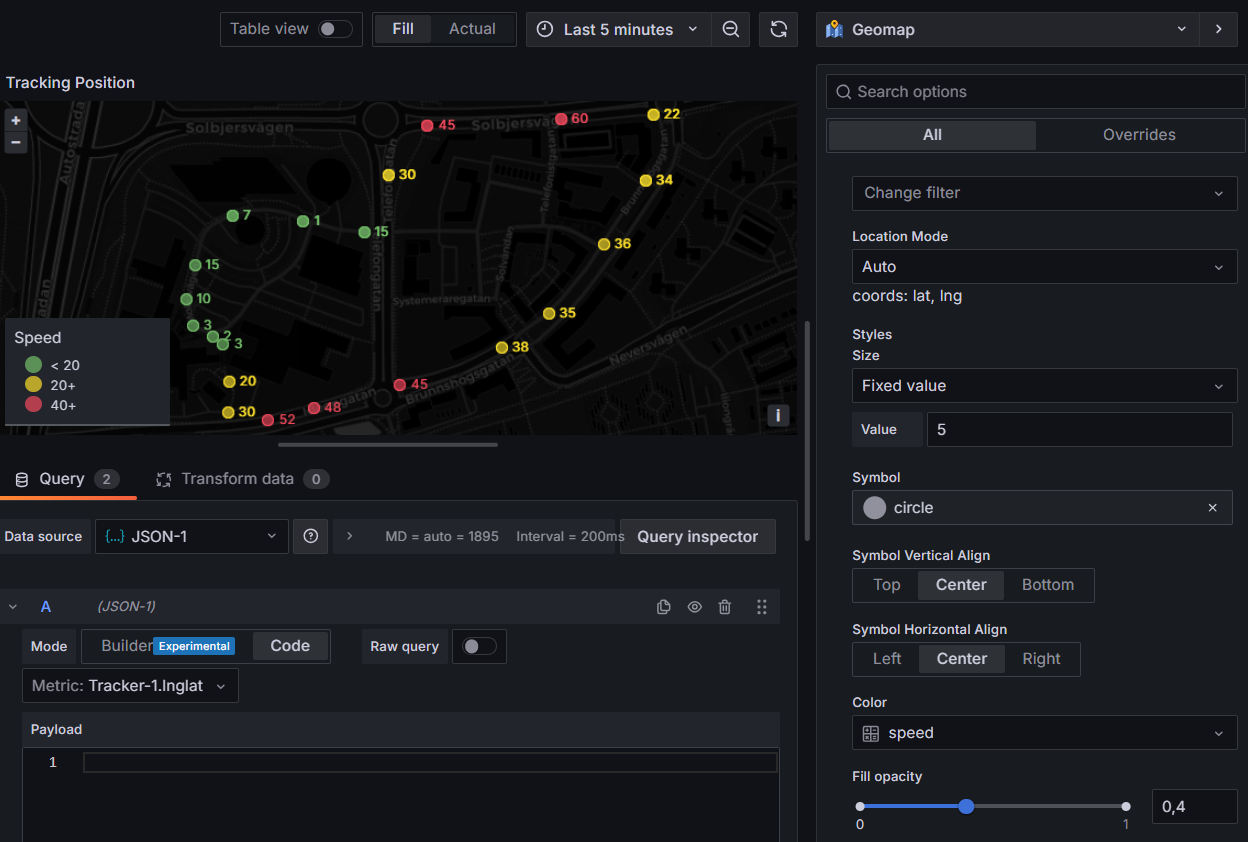Viewport: 1248px width, 842px height.
Task: Toggle the Table view switch
Action: pos(335,29)
